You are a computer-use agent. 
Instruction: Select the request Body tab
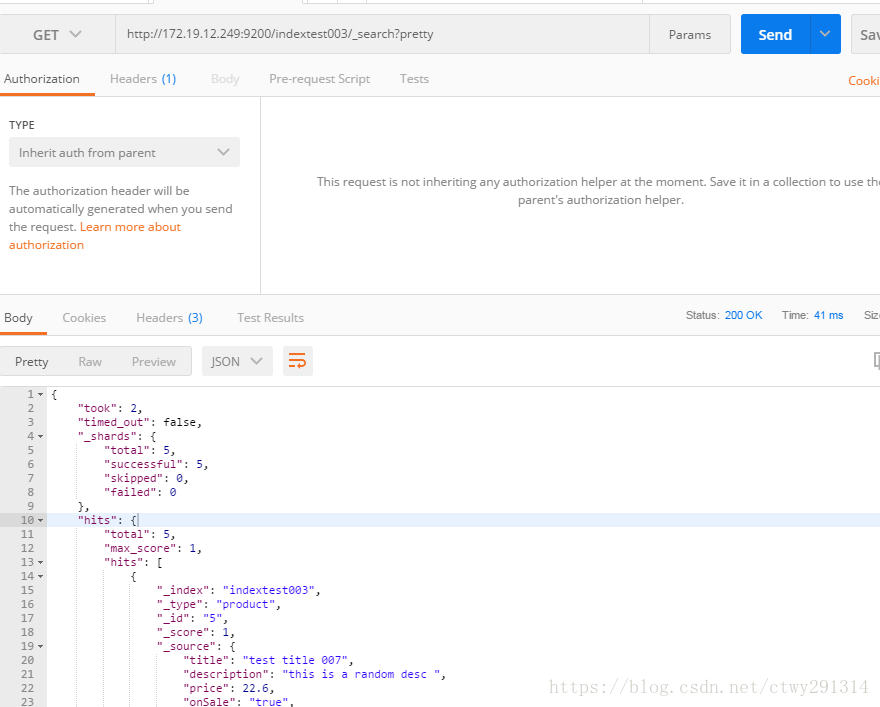coord(225,79)
